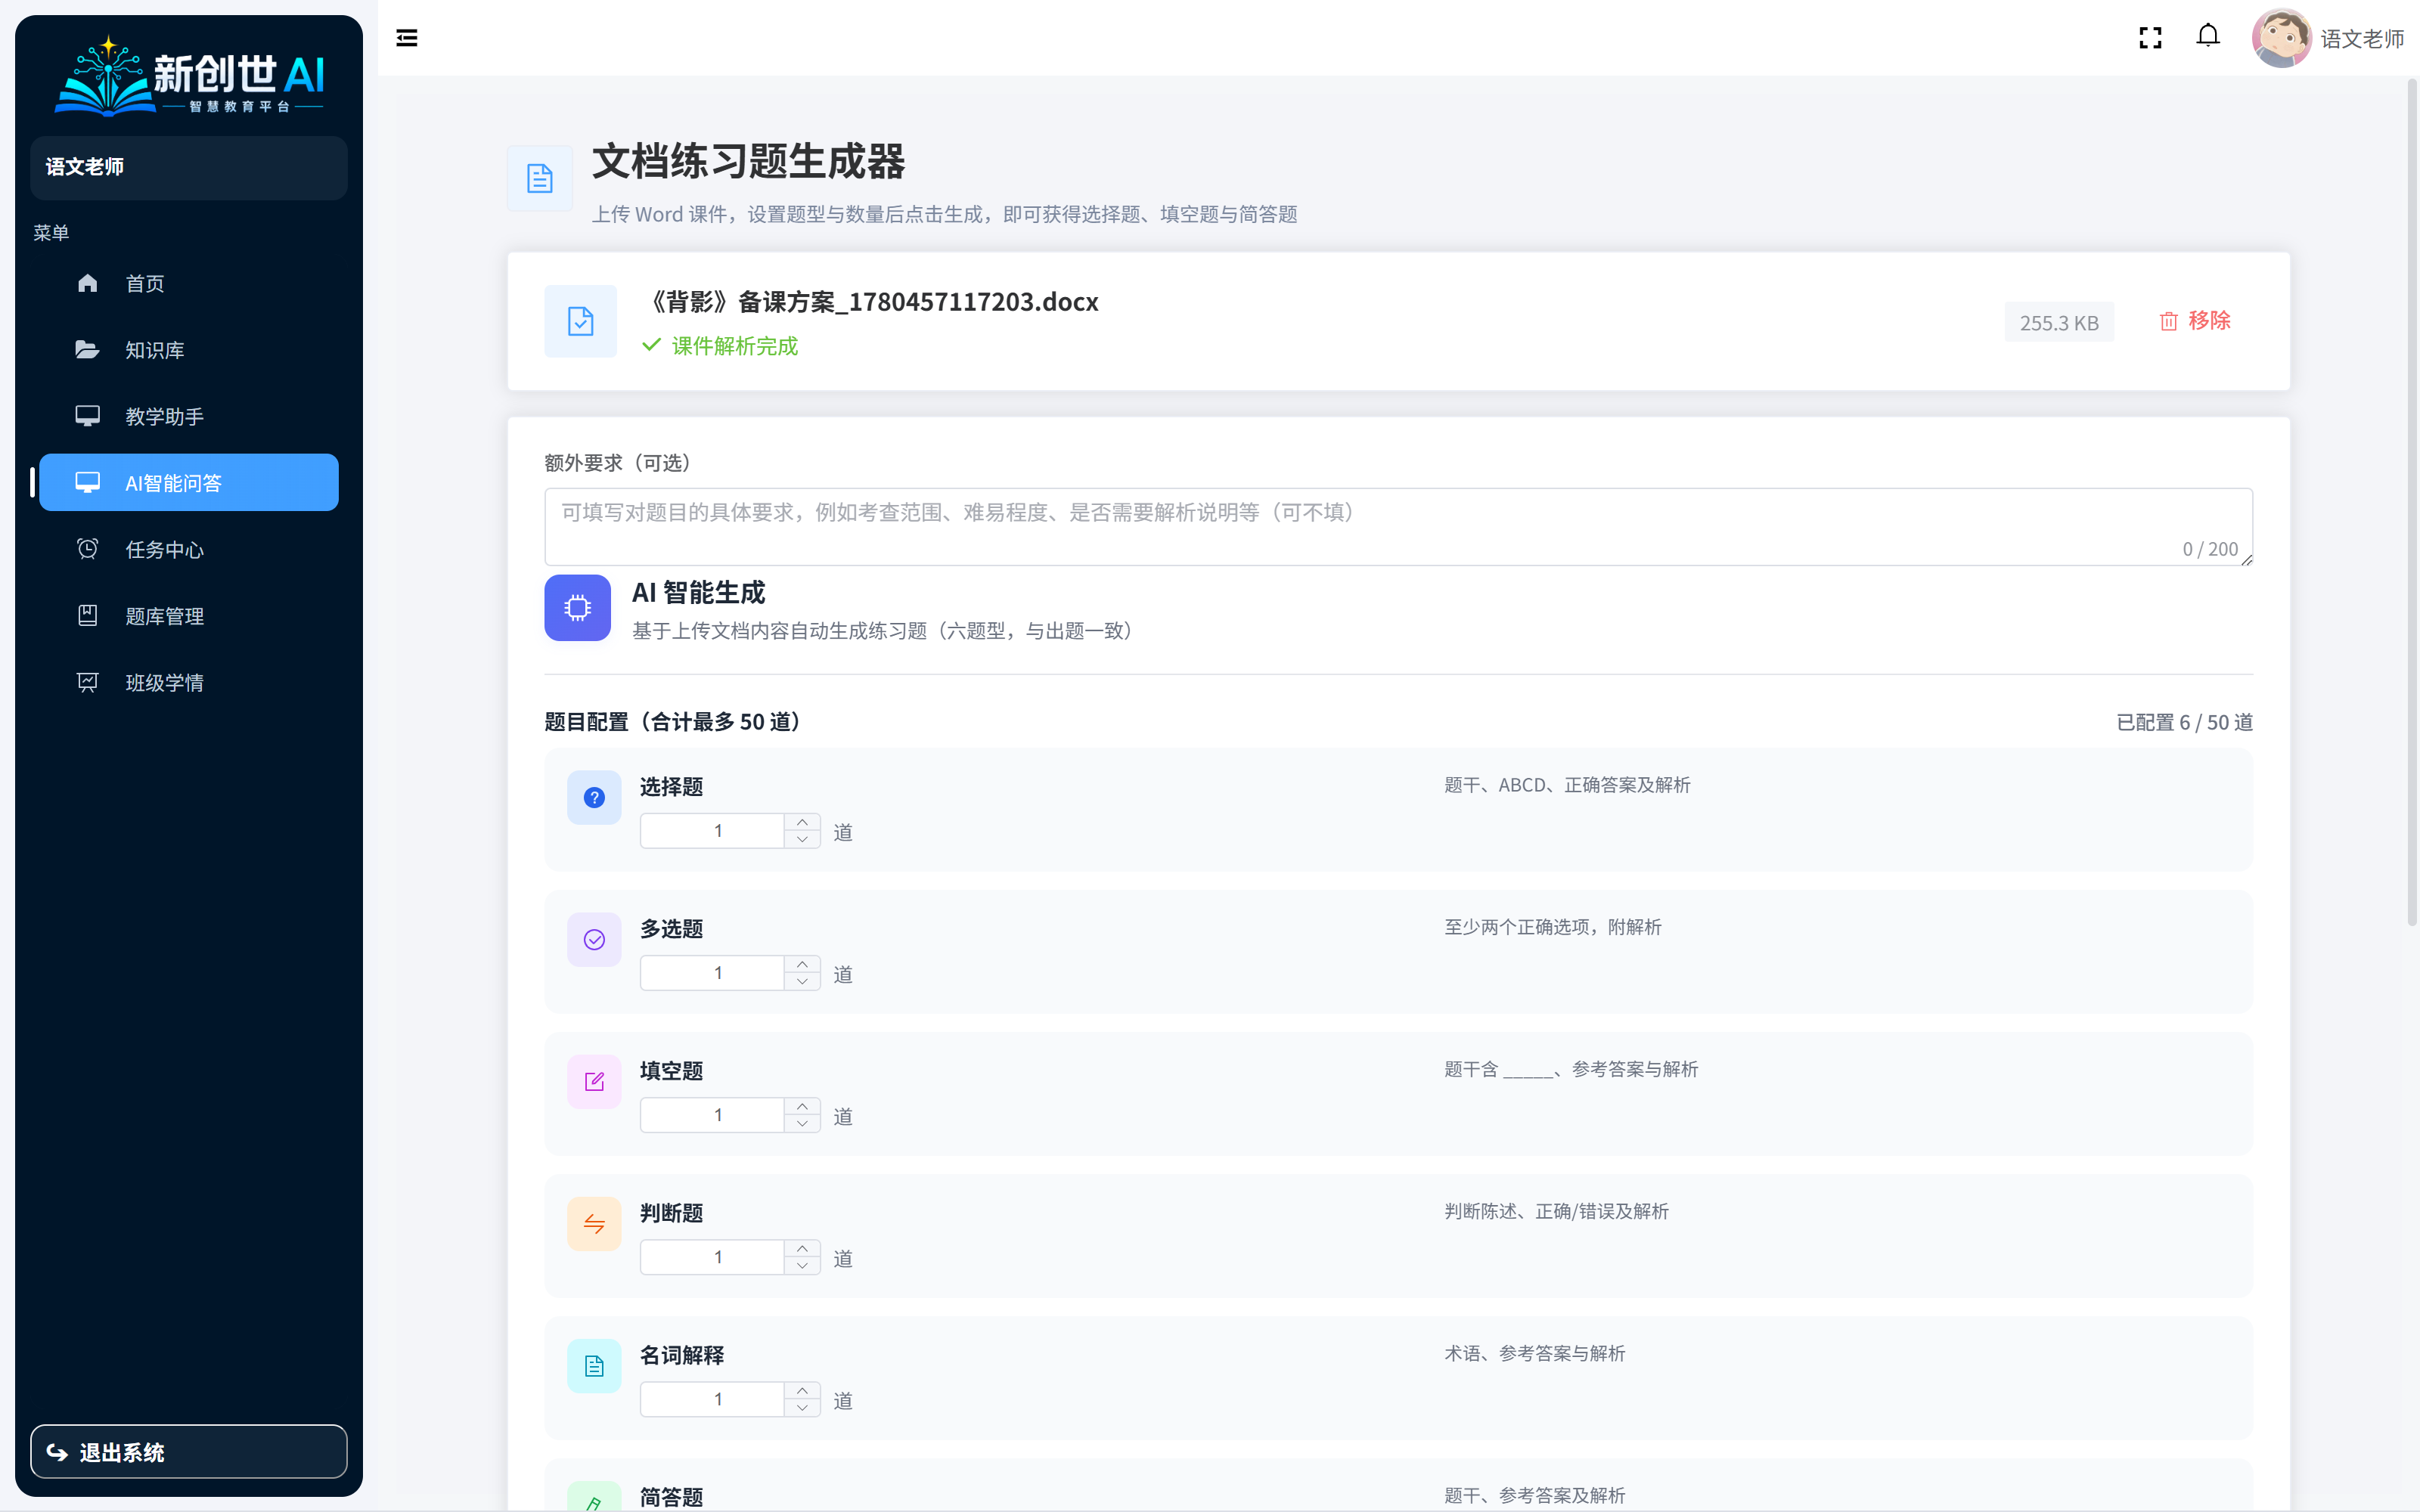Click the arrow icon on 退出系统
2420x1512 pixels.
tap(57, 1452)
